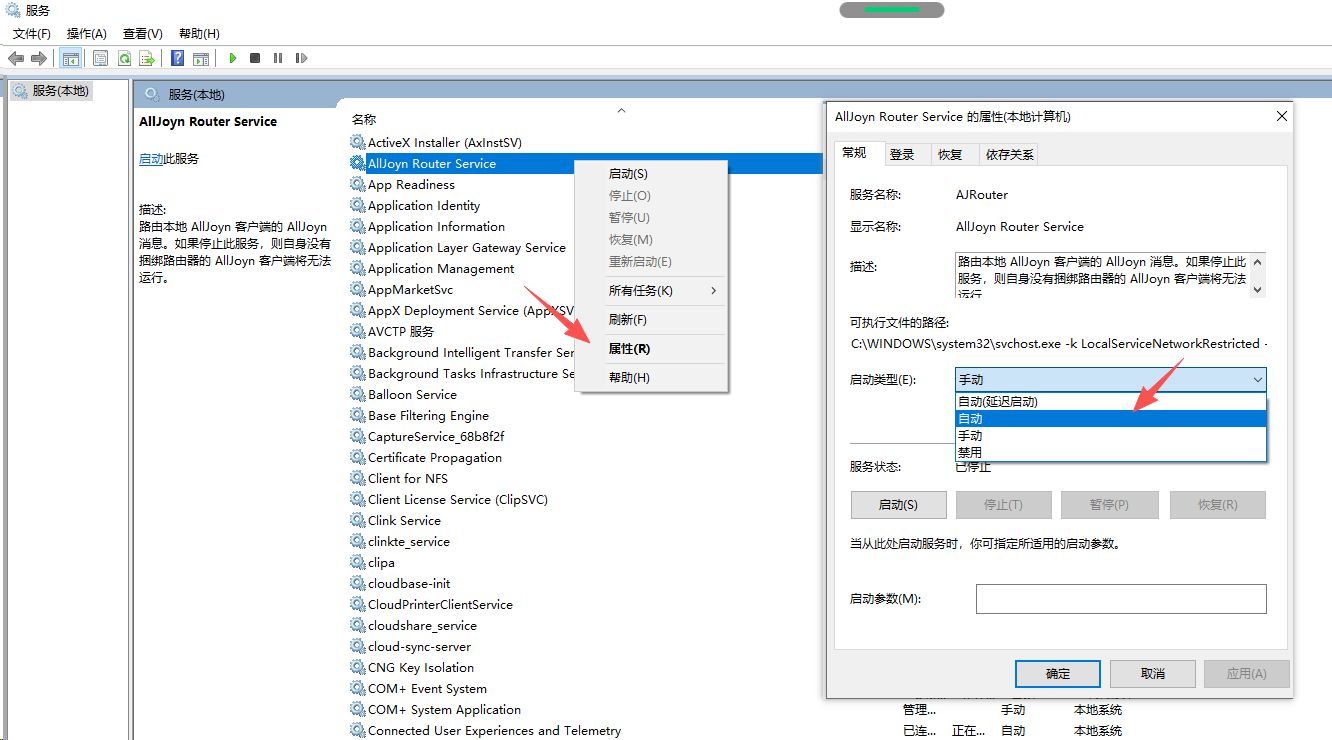Go back with the toolbar back arrow
The image size is (1332, 740).
click(x=16, y=58)
